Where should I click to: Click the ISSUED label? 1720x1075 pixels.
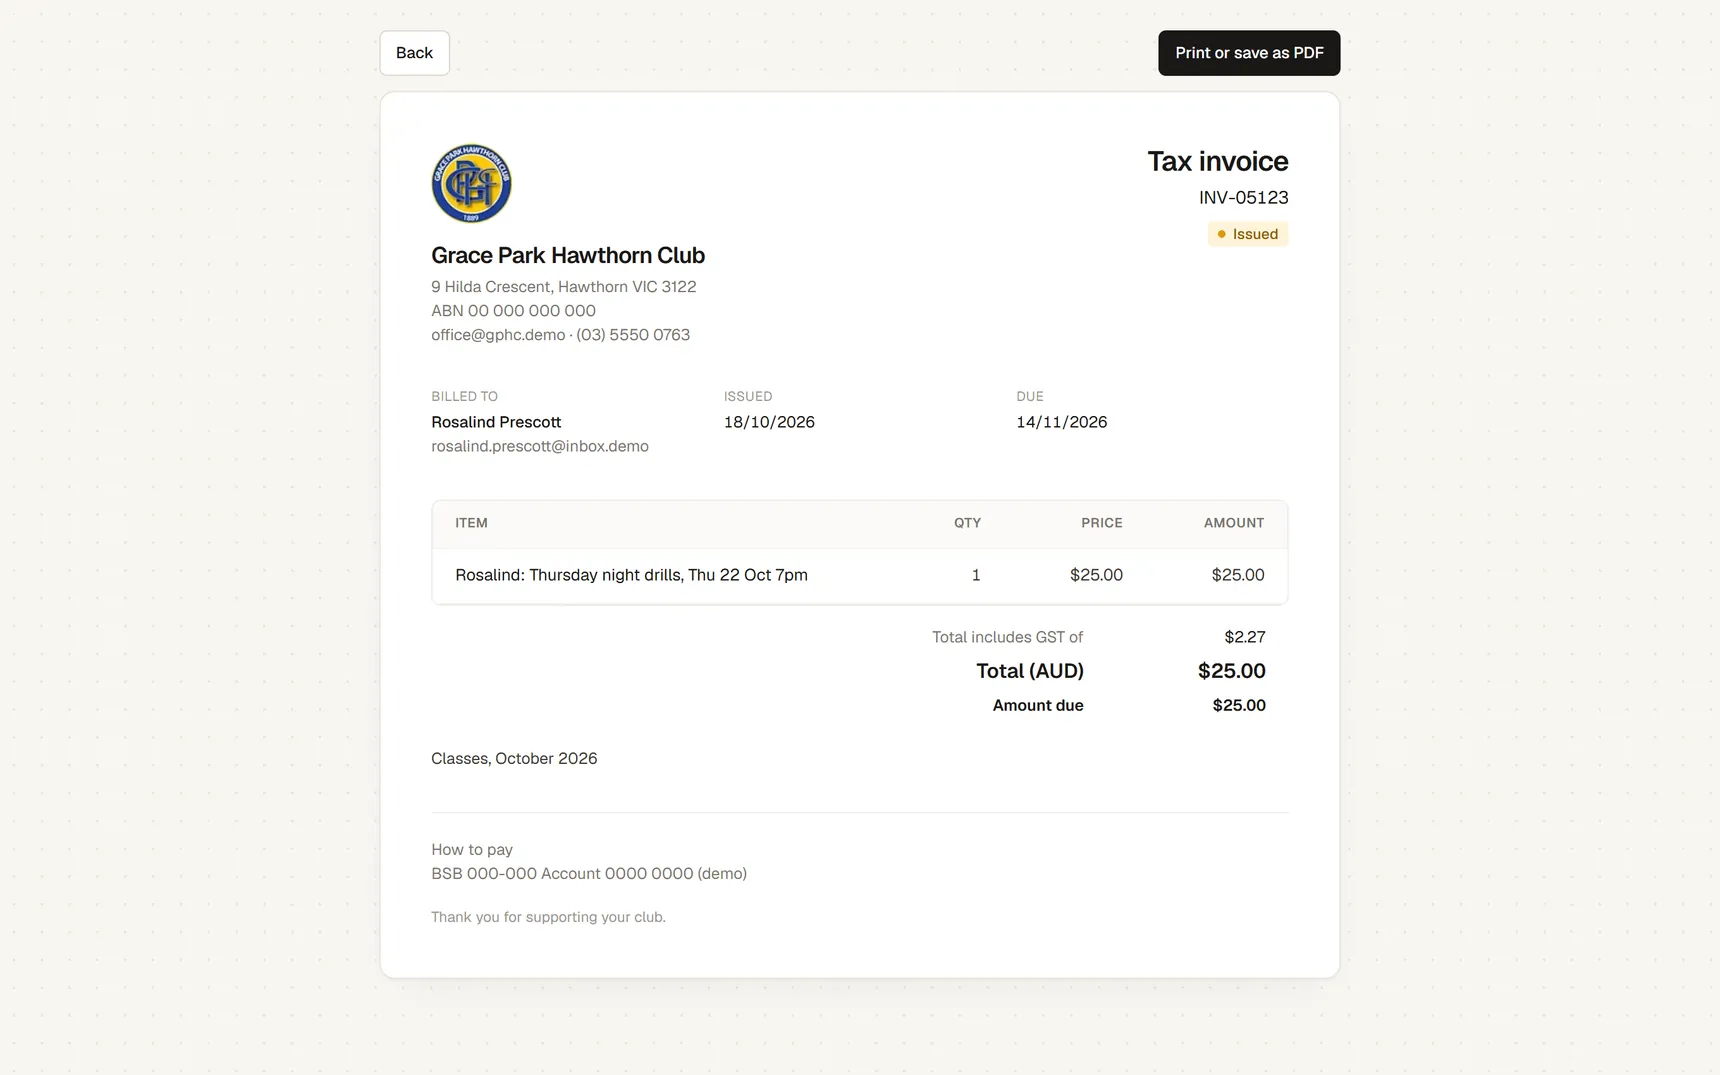click(x=748, y=396)
